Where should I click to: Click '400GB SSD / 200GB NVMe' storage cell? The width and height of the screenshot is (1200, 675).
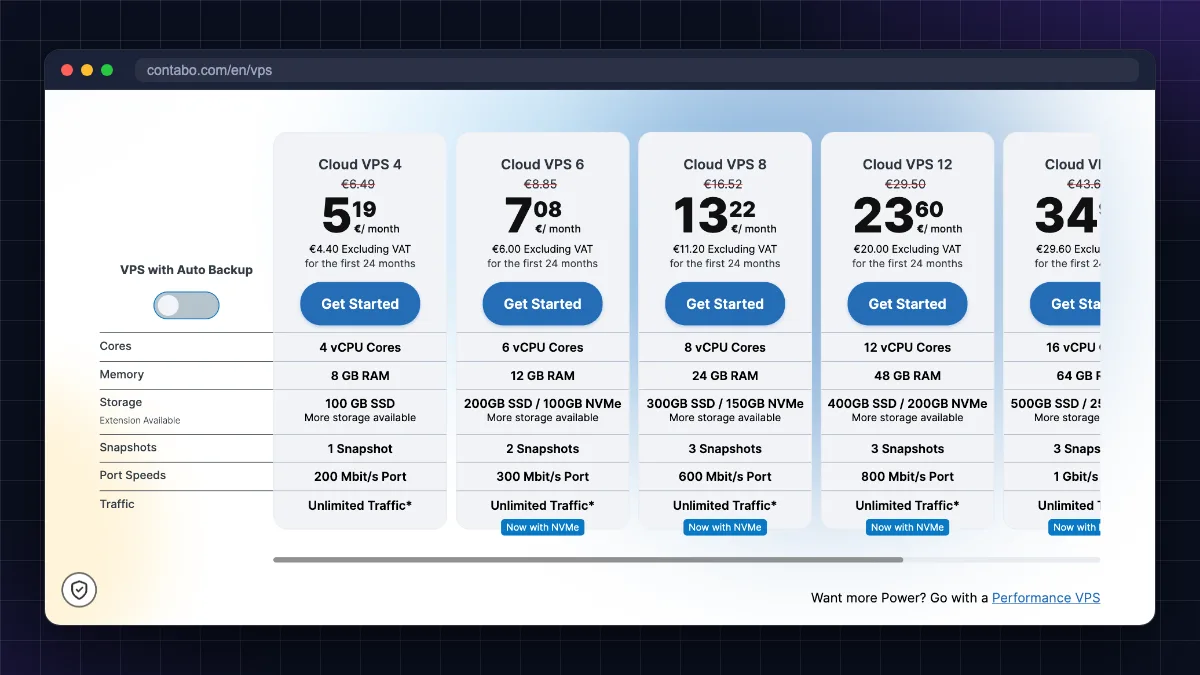[x=908, y=410]
